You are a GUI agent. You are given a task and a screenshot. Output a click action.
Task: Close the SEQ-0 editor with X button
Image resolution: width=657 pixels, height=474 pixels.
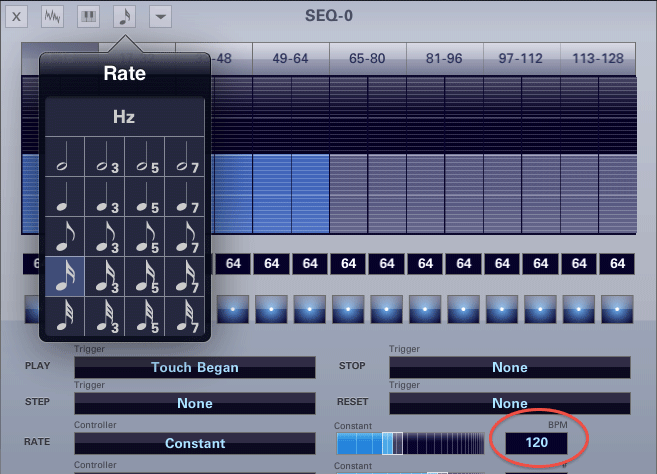tap(16, 17)
